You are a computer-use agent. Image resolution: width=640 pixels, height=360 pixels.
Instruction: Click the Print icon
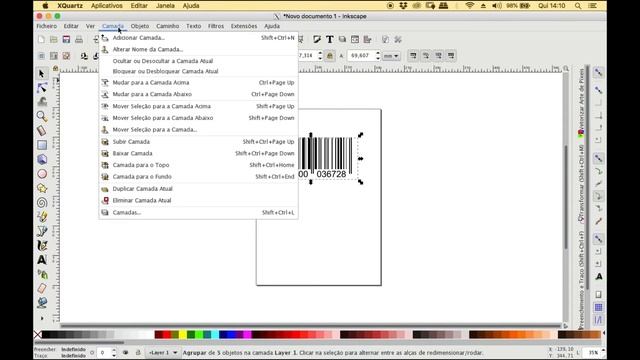point(79,39)
